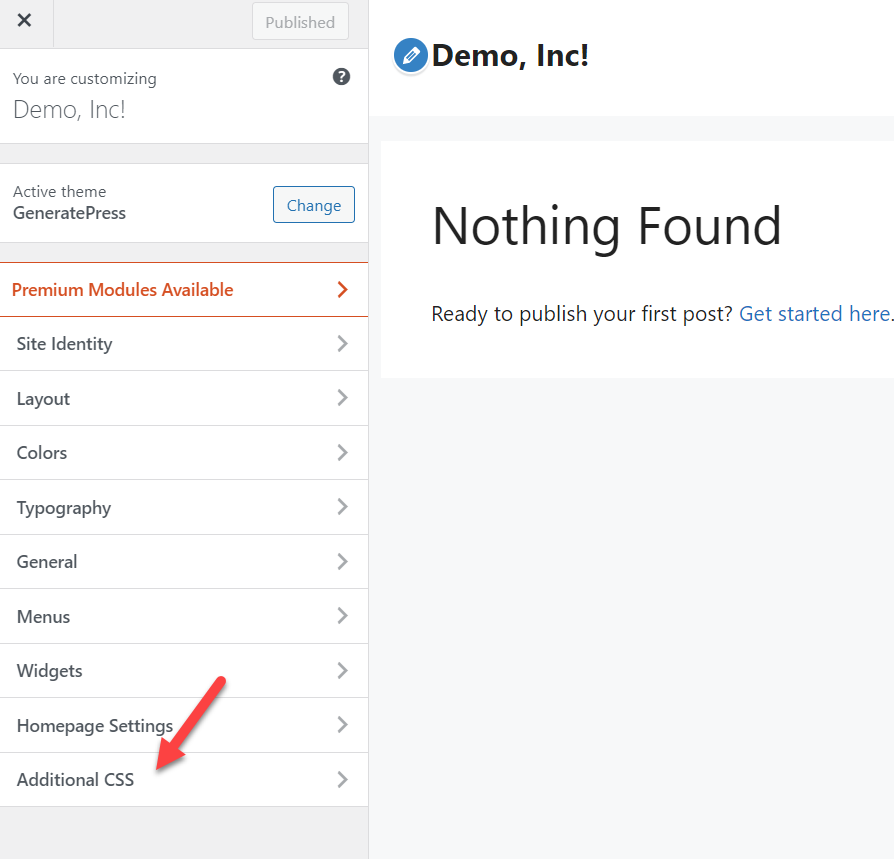Close the Customizer with the X icon
This screenshot has width=894, height=859.
[x=25, y=21]
